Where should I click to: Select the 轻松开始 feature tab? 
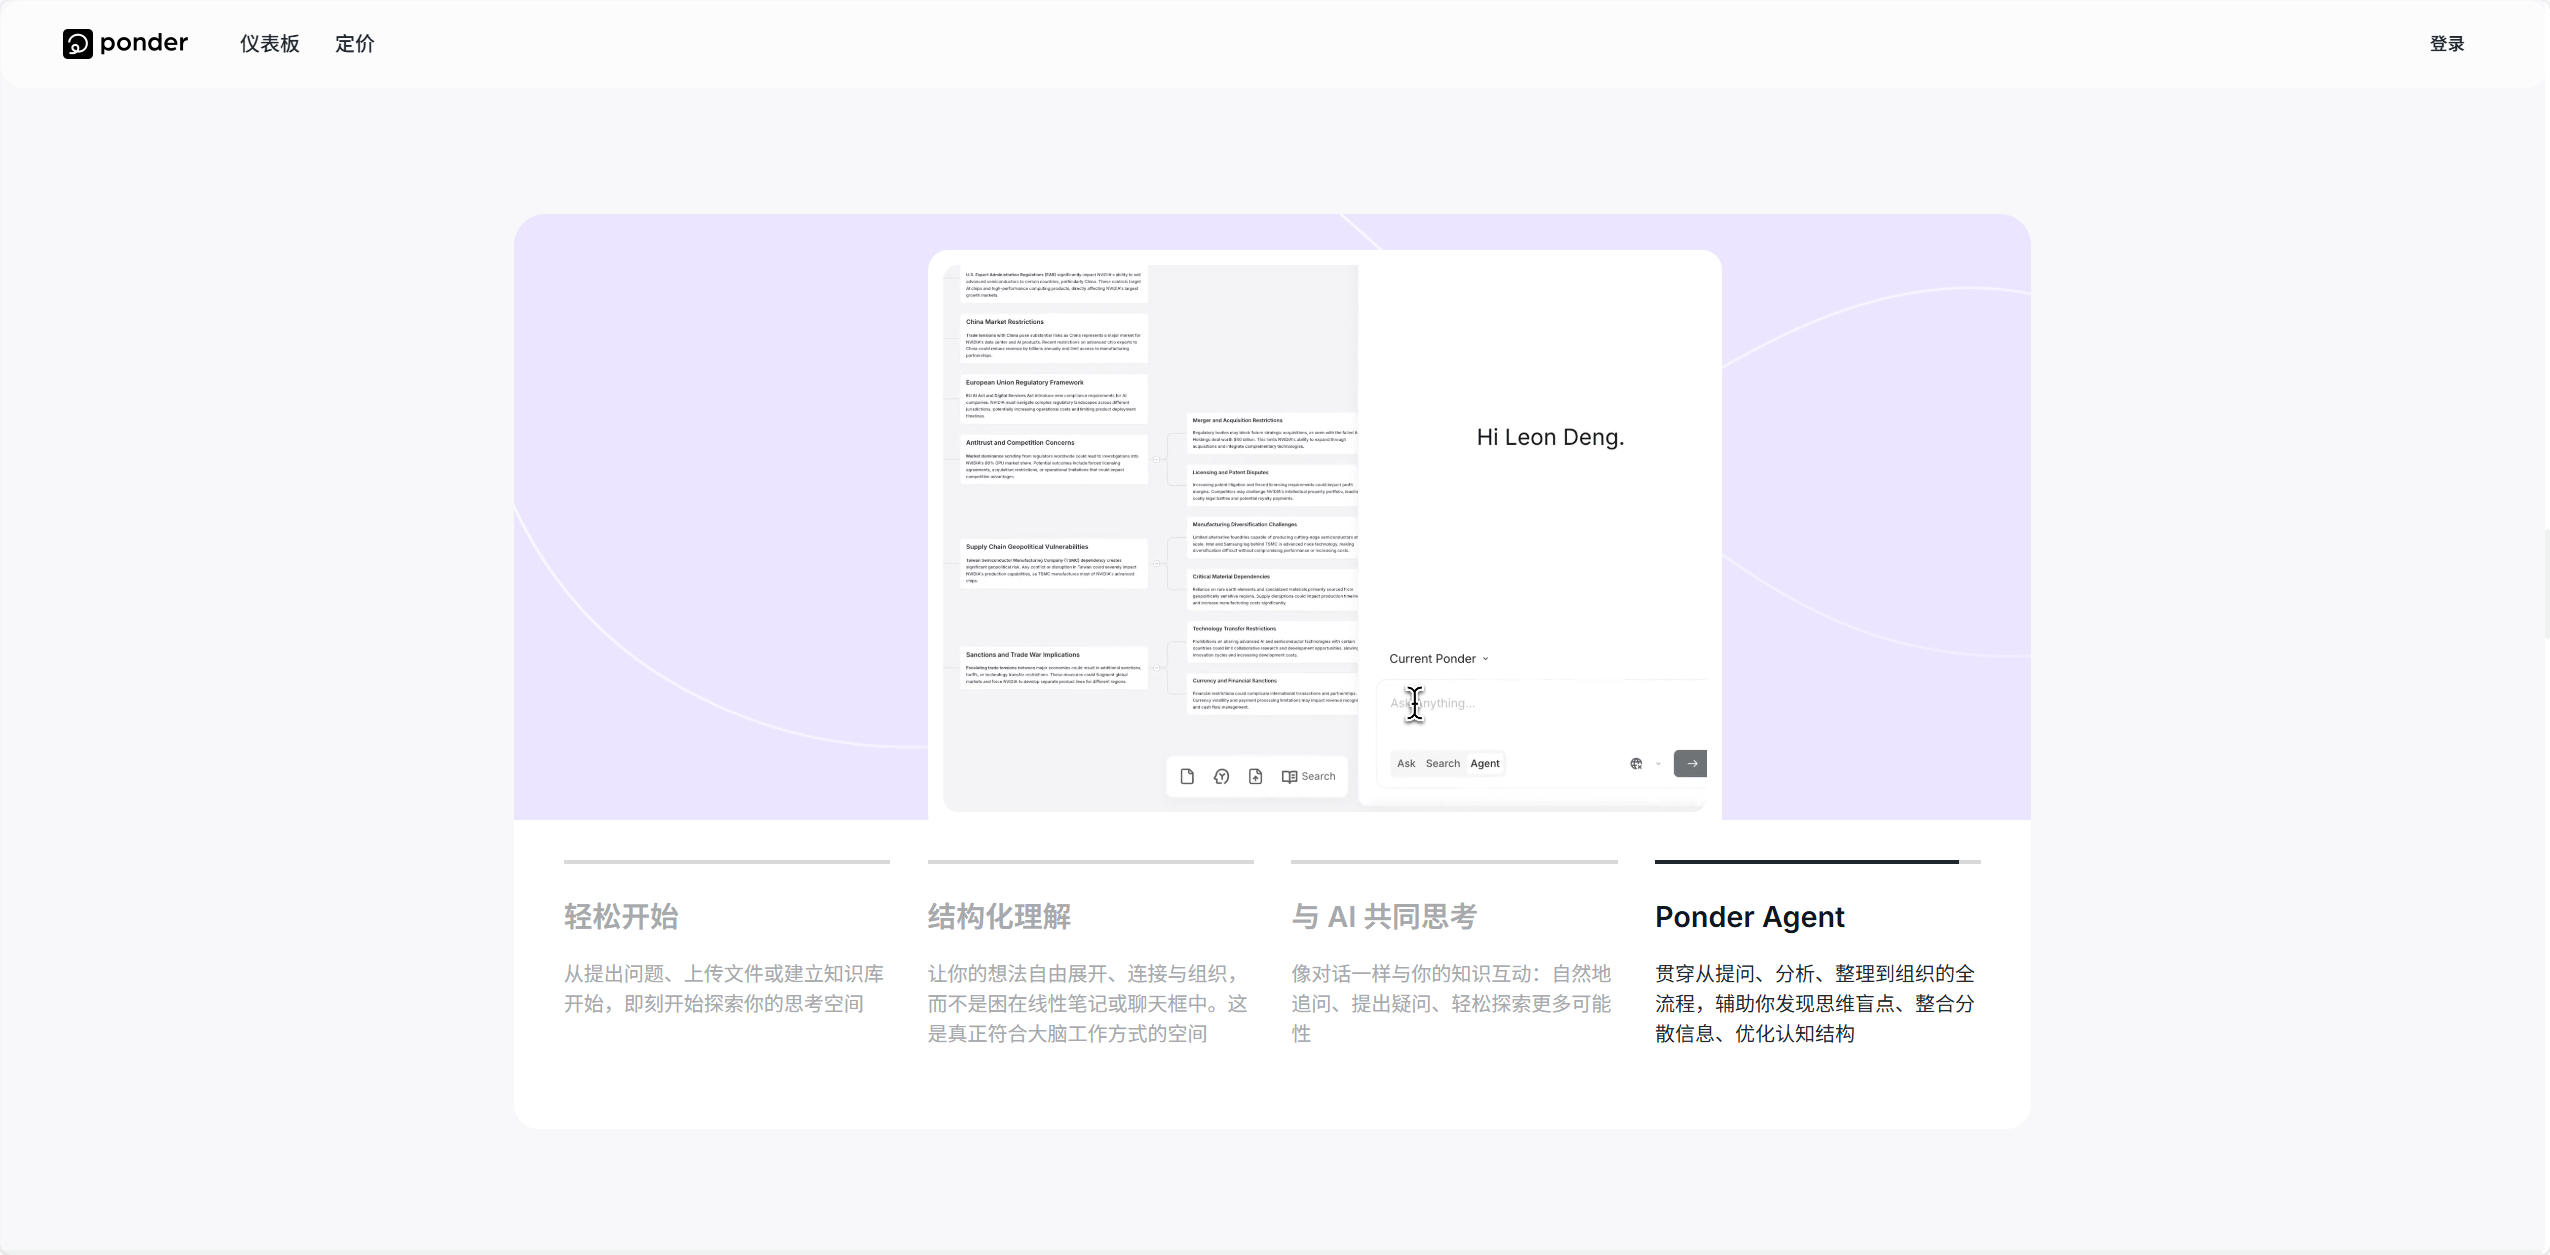pos(621,916)
